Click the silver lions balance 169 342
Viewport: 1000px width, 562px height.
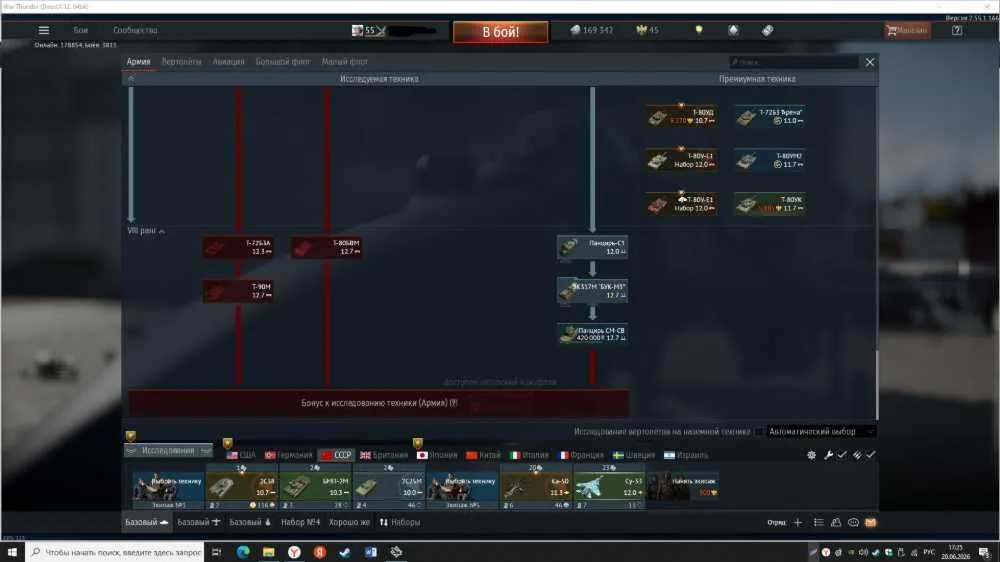coord(591,30)
